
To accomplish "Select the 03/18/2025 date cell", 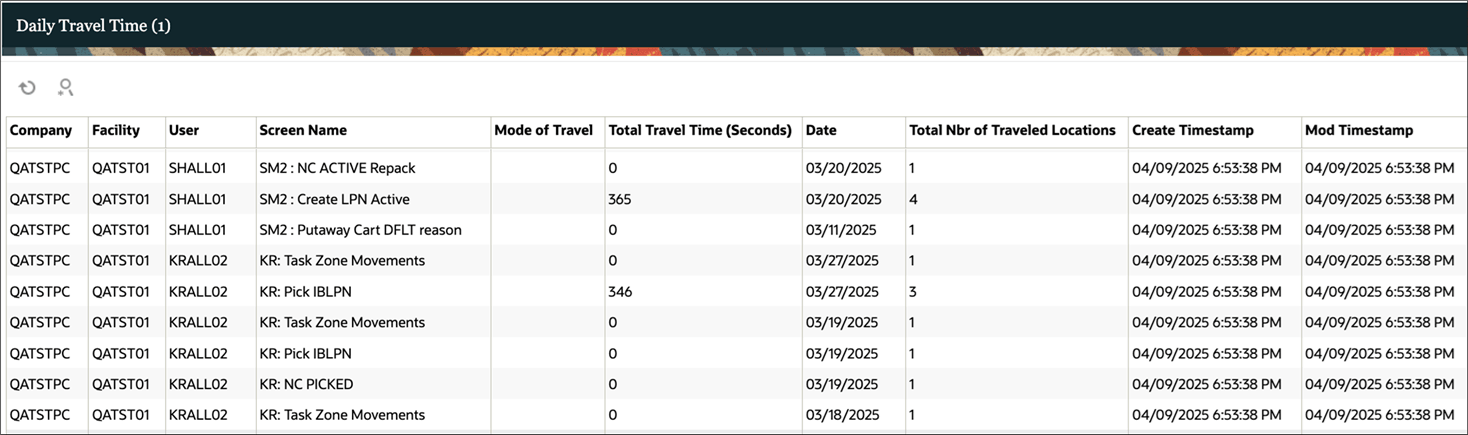I will point(842,415).
